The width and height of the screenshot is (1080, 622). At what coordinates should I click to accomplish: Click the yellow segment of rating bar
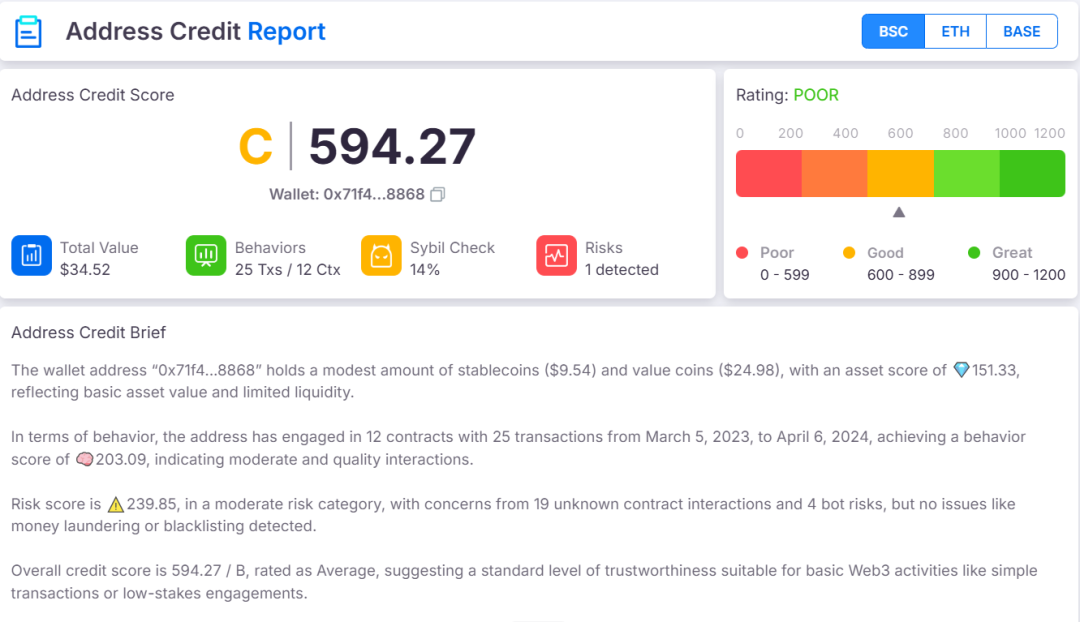(900, 174)
